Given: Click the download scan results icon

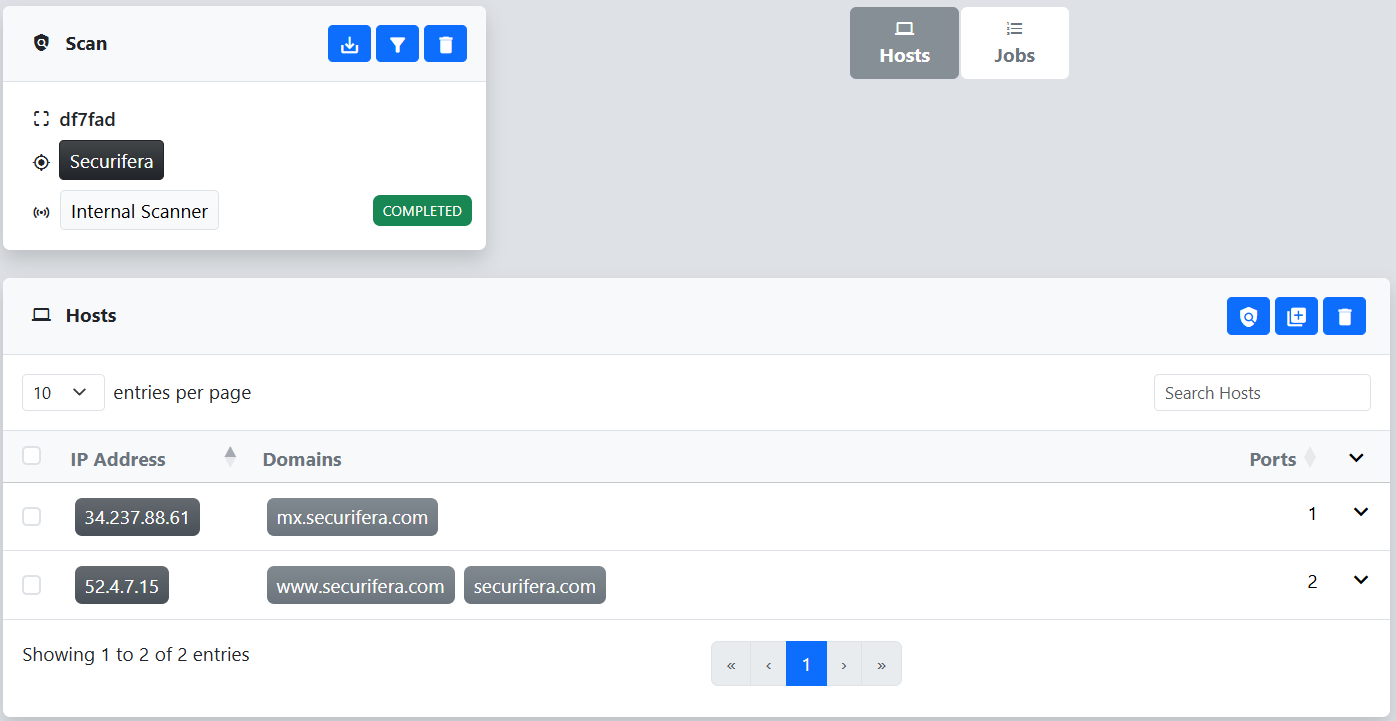Looking at the screenshot, I should point(349,44).
